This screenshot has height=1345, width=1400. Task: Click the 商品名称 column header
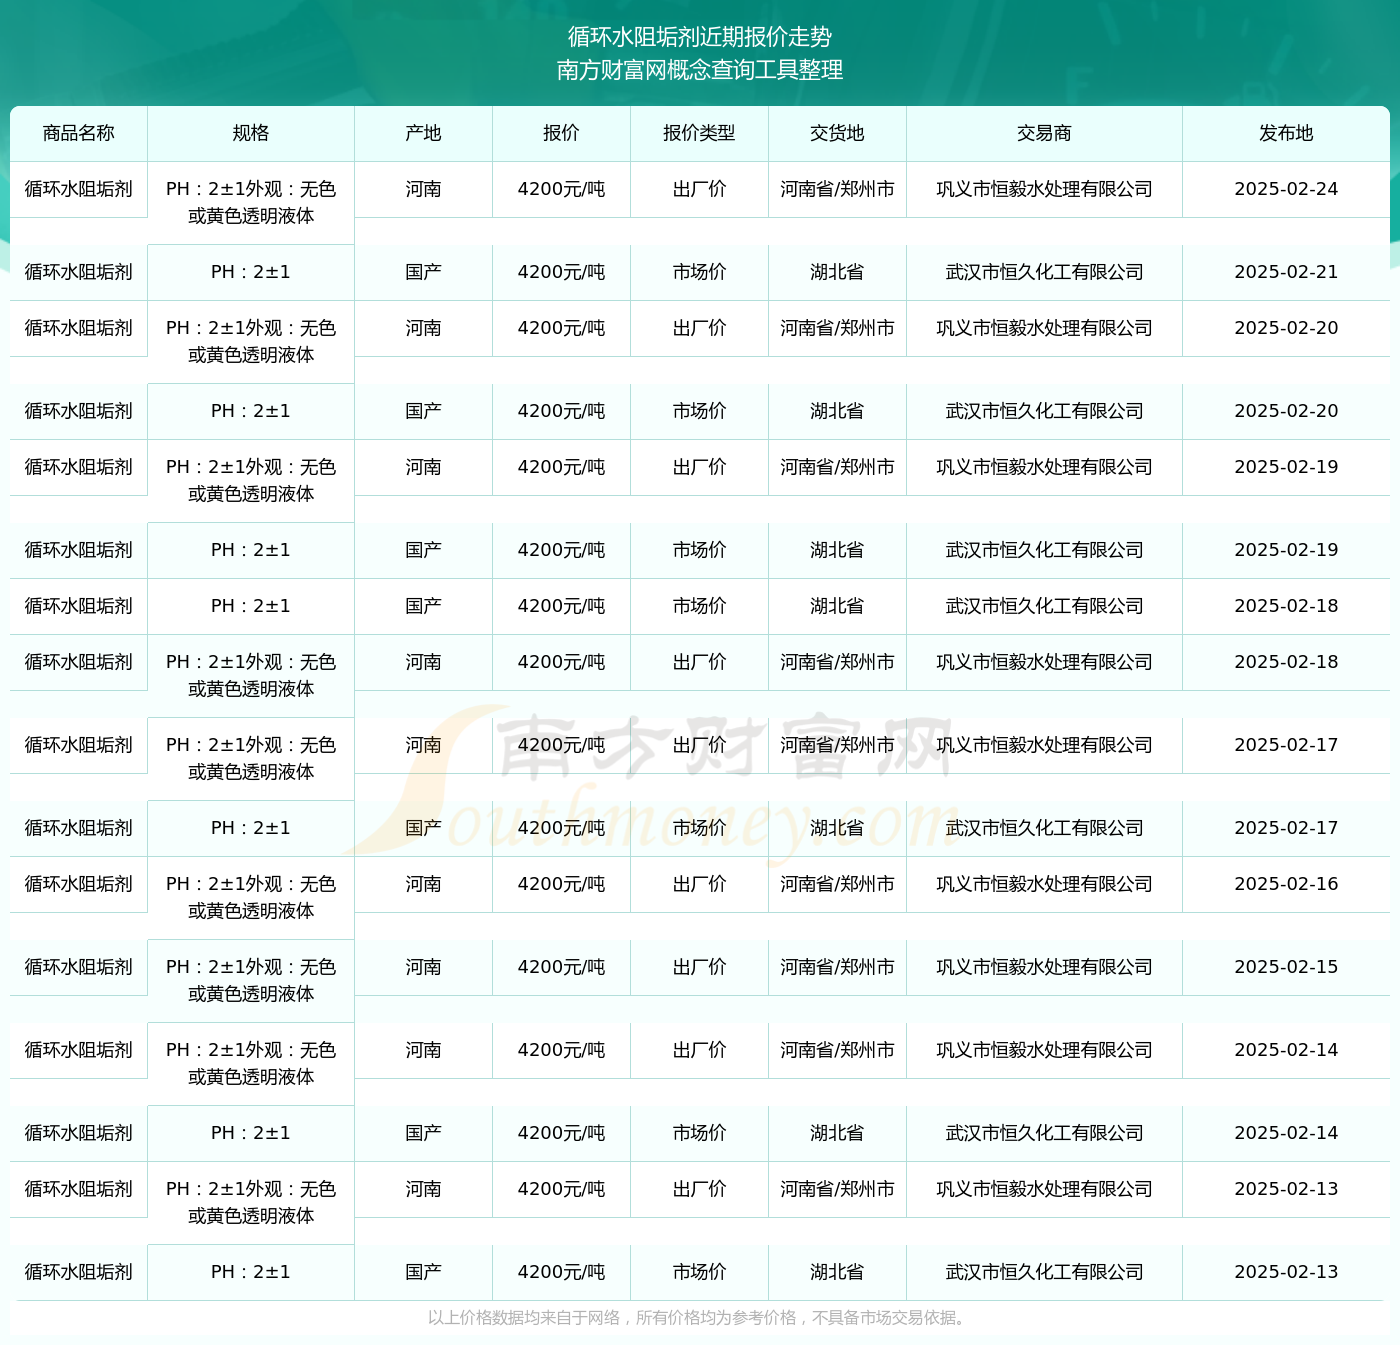pos(79,133)
